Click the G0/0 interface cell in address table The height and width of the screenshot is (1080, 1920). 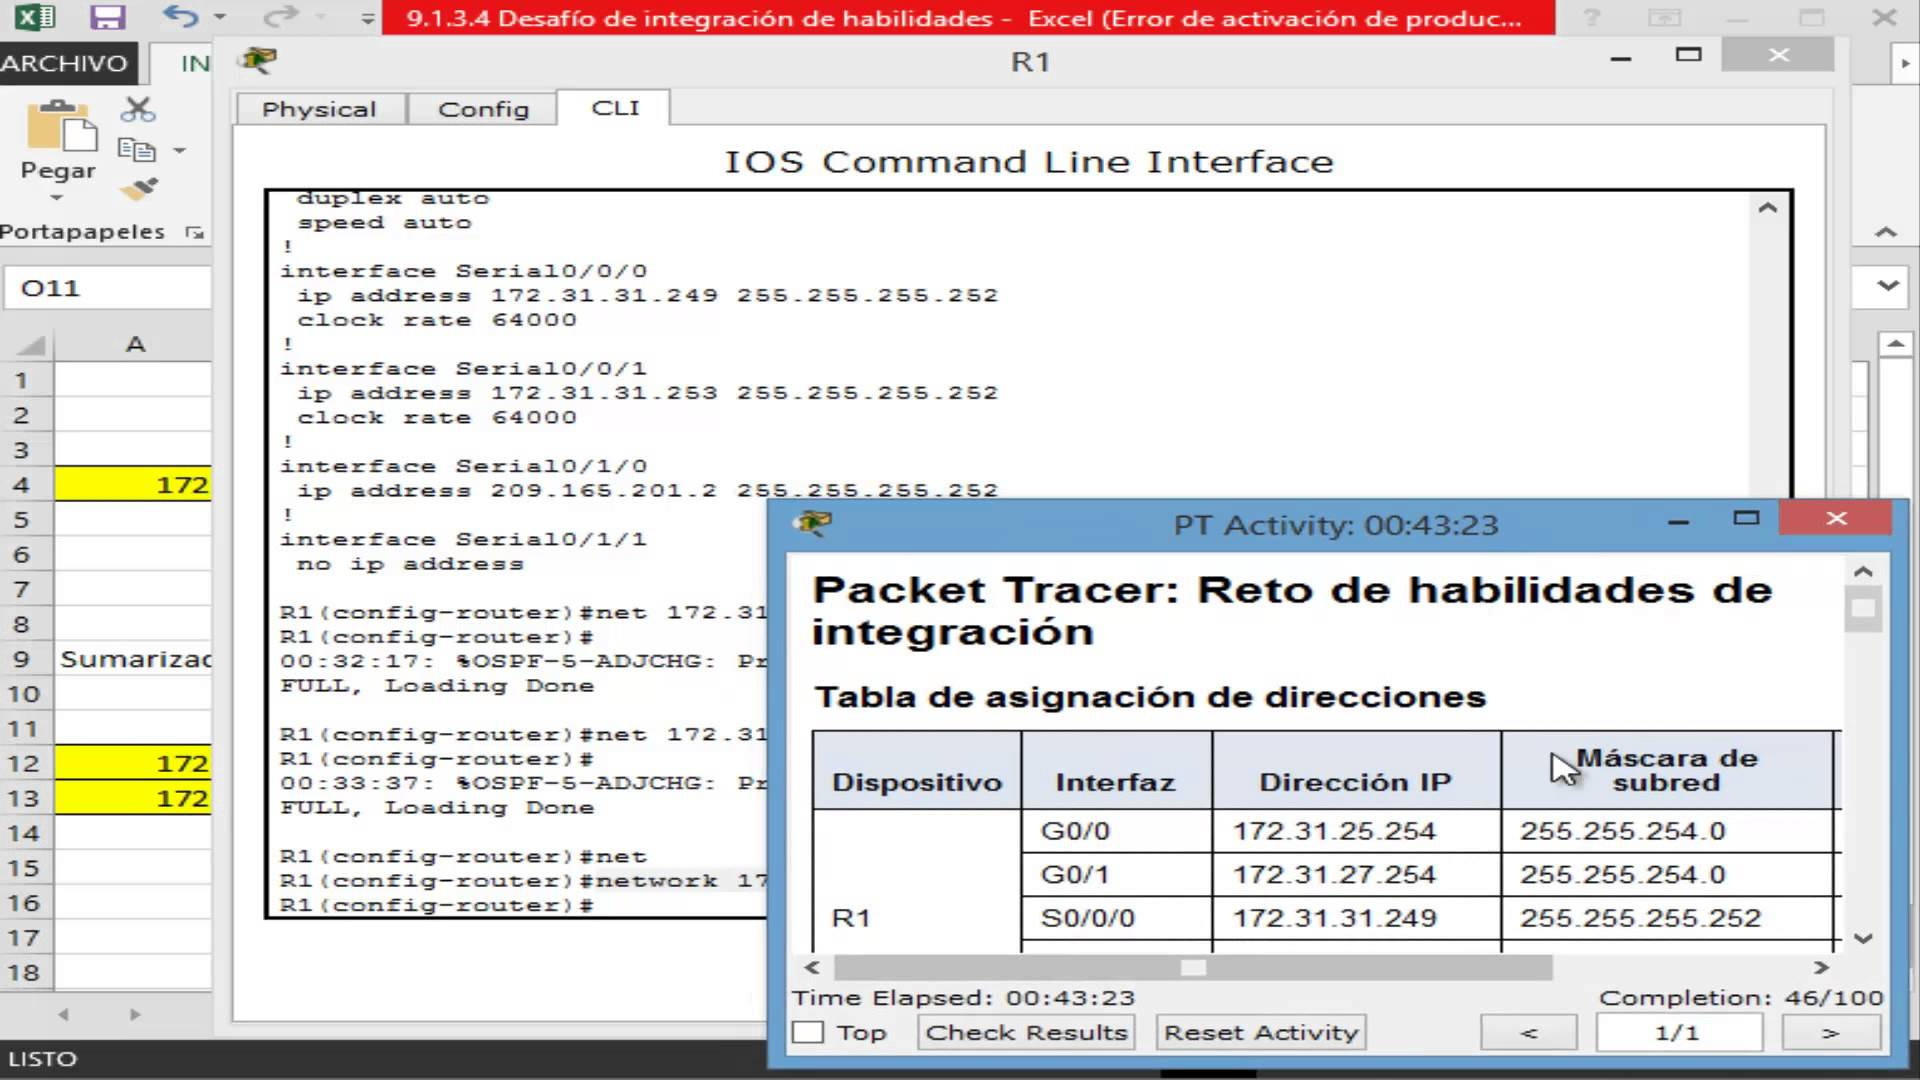1116,831
